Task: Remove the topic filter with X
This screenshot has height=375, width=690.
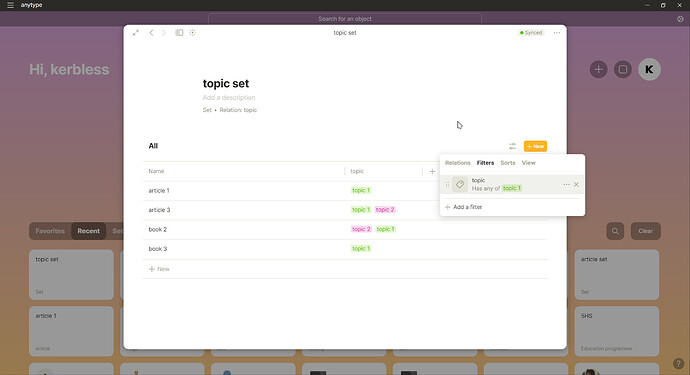Action: (576, 184)
